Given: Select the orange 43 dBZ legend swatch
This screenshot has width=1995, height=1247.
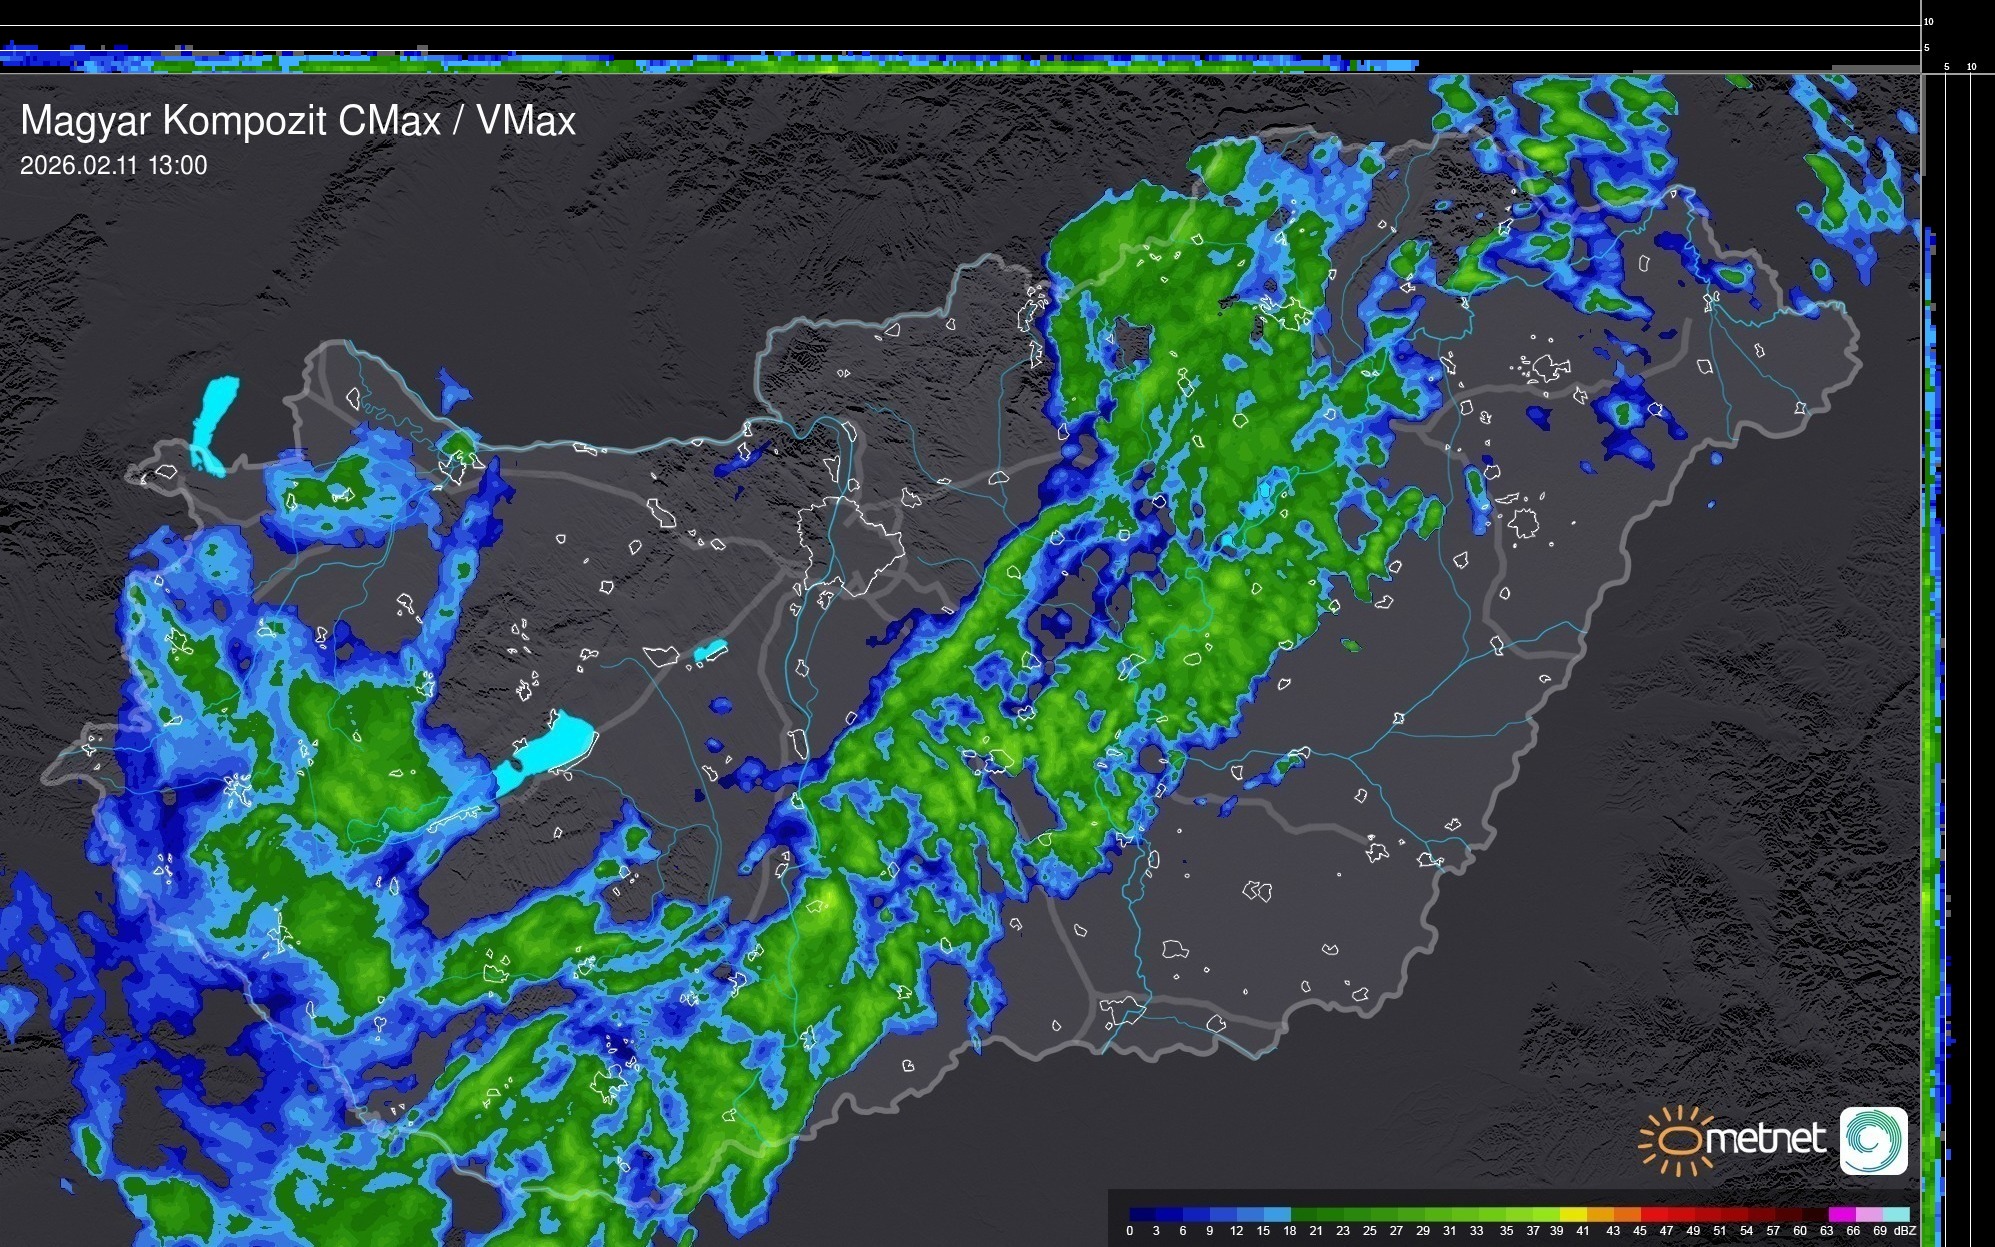Looking at the screenshot, I should pos(1627,1214).
